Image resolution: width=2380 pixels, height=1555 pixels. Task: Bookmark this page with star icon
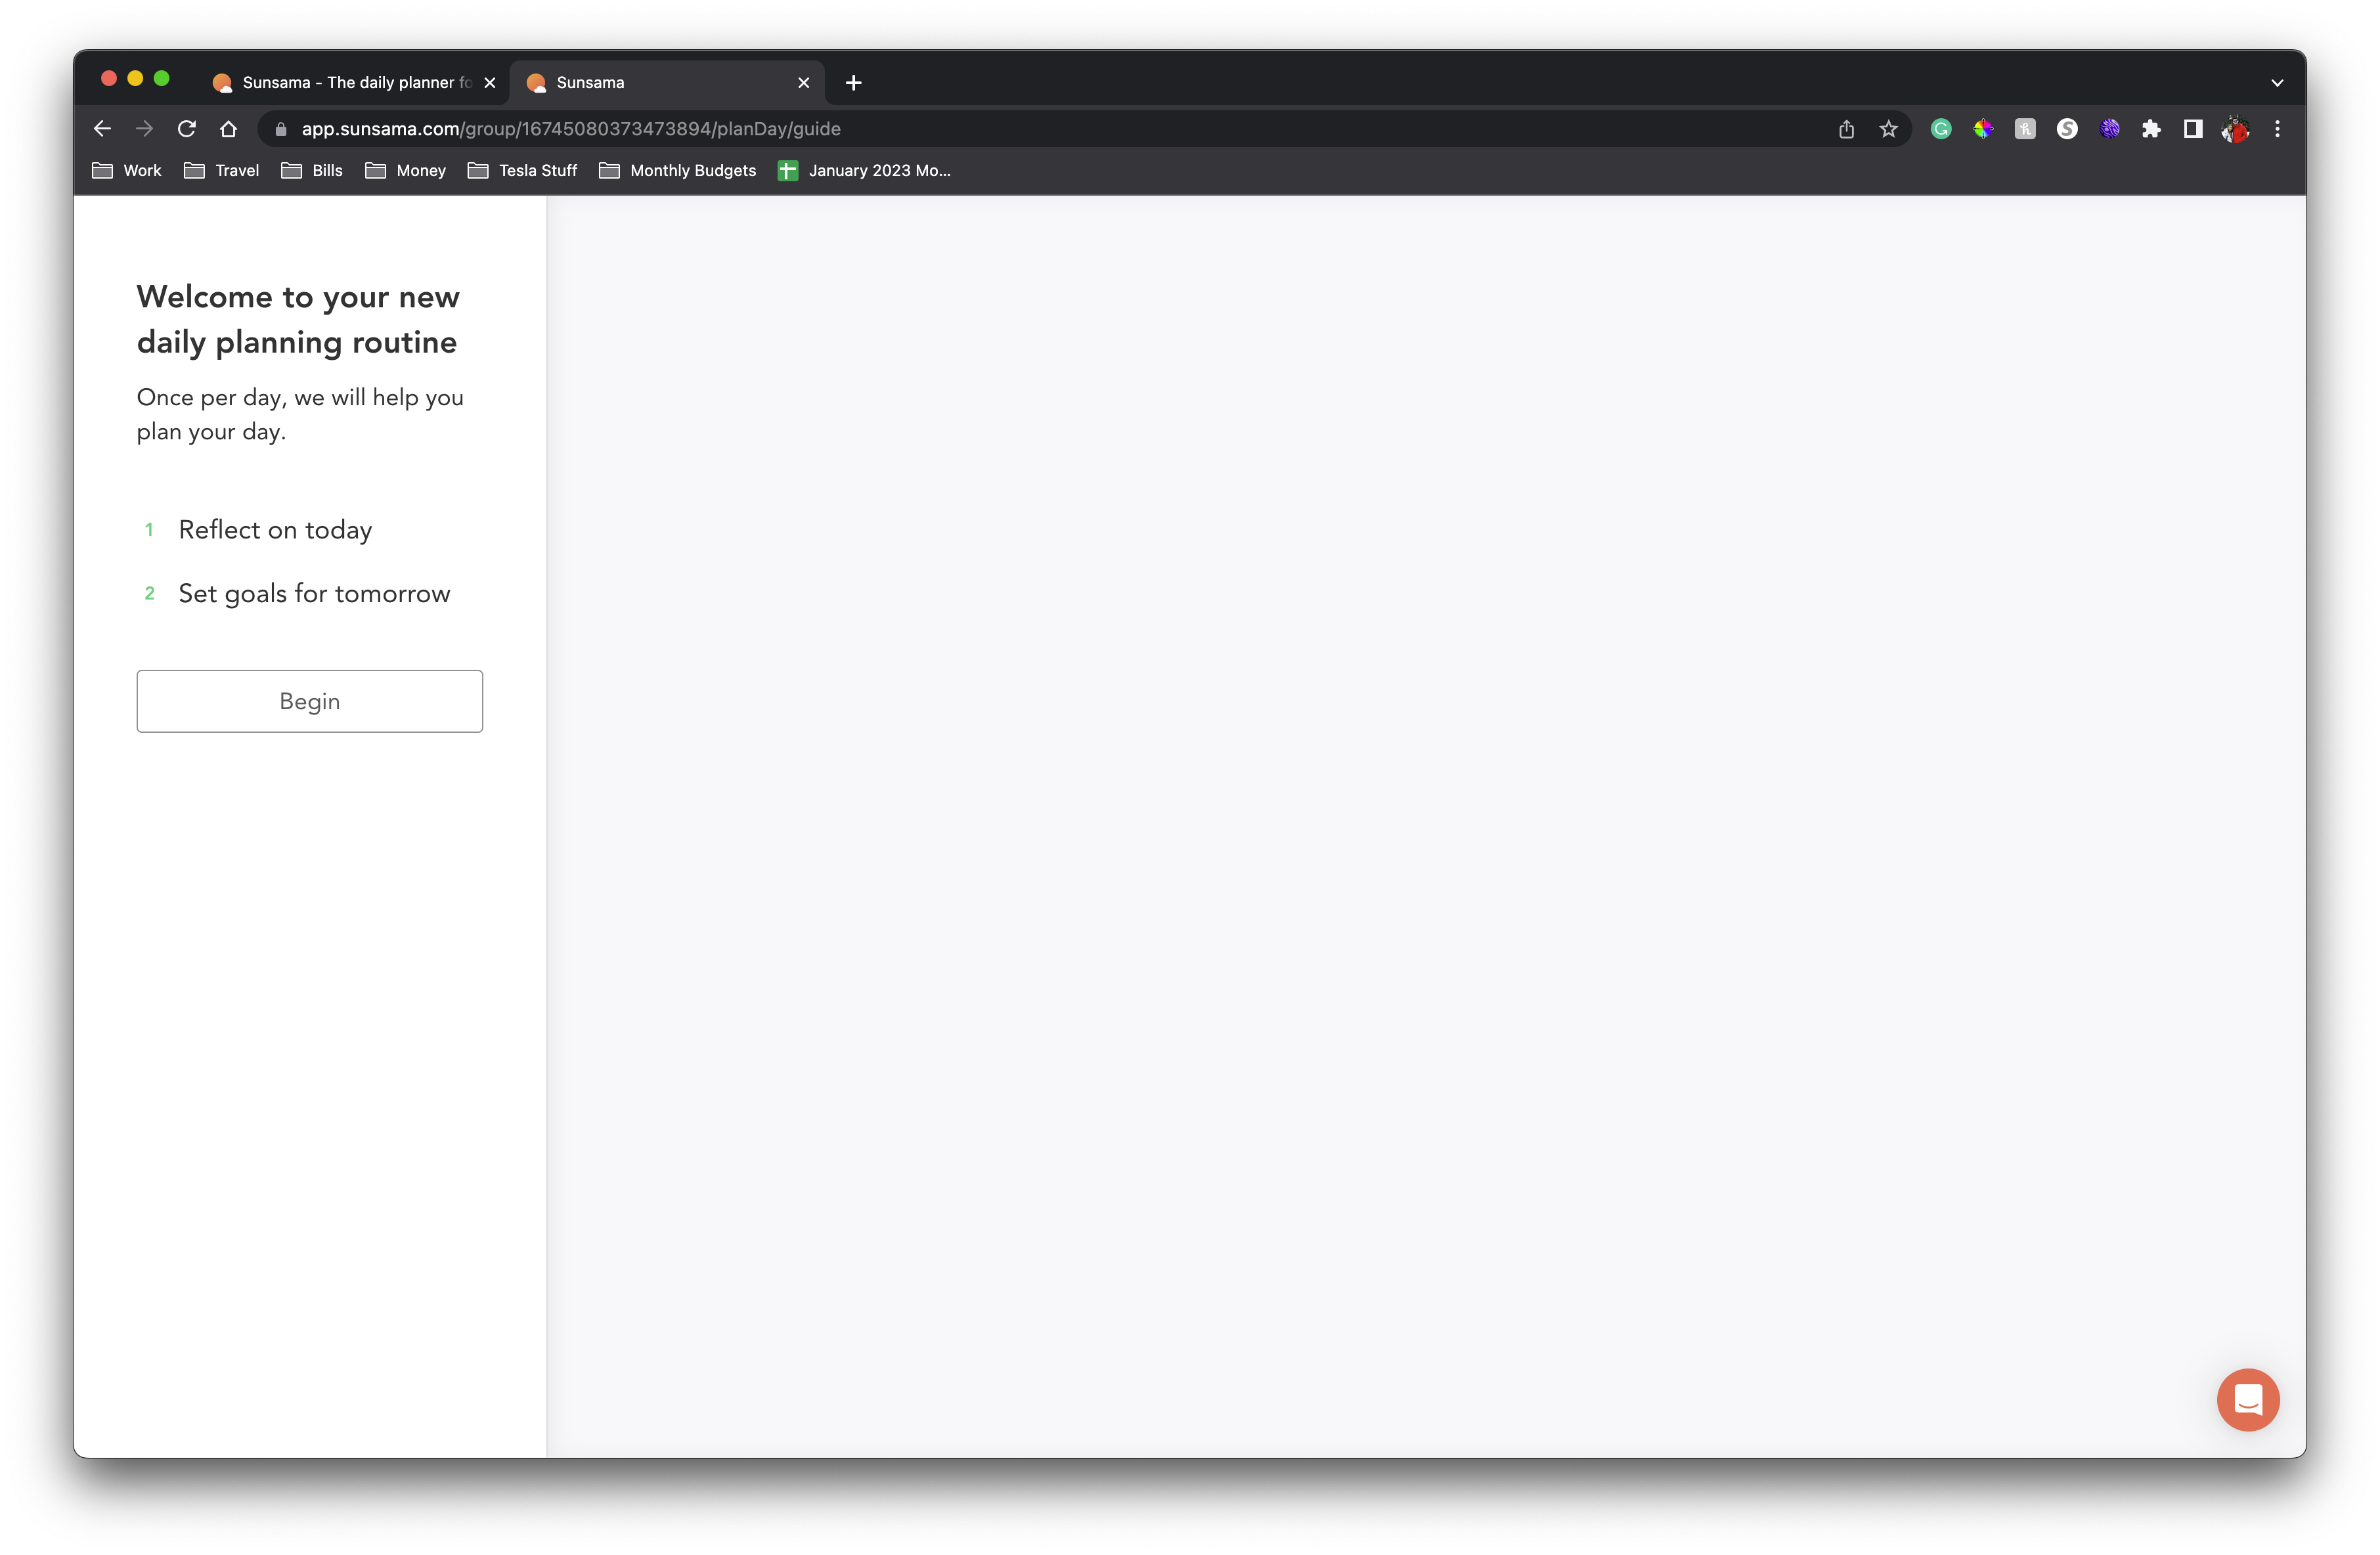[x=1888, y=129]
